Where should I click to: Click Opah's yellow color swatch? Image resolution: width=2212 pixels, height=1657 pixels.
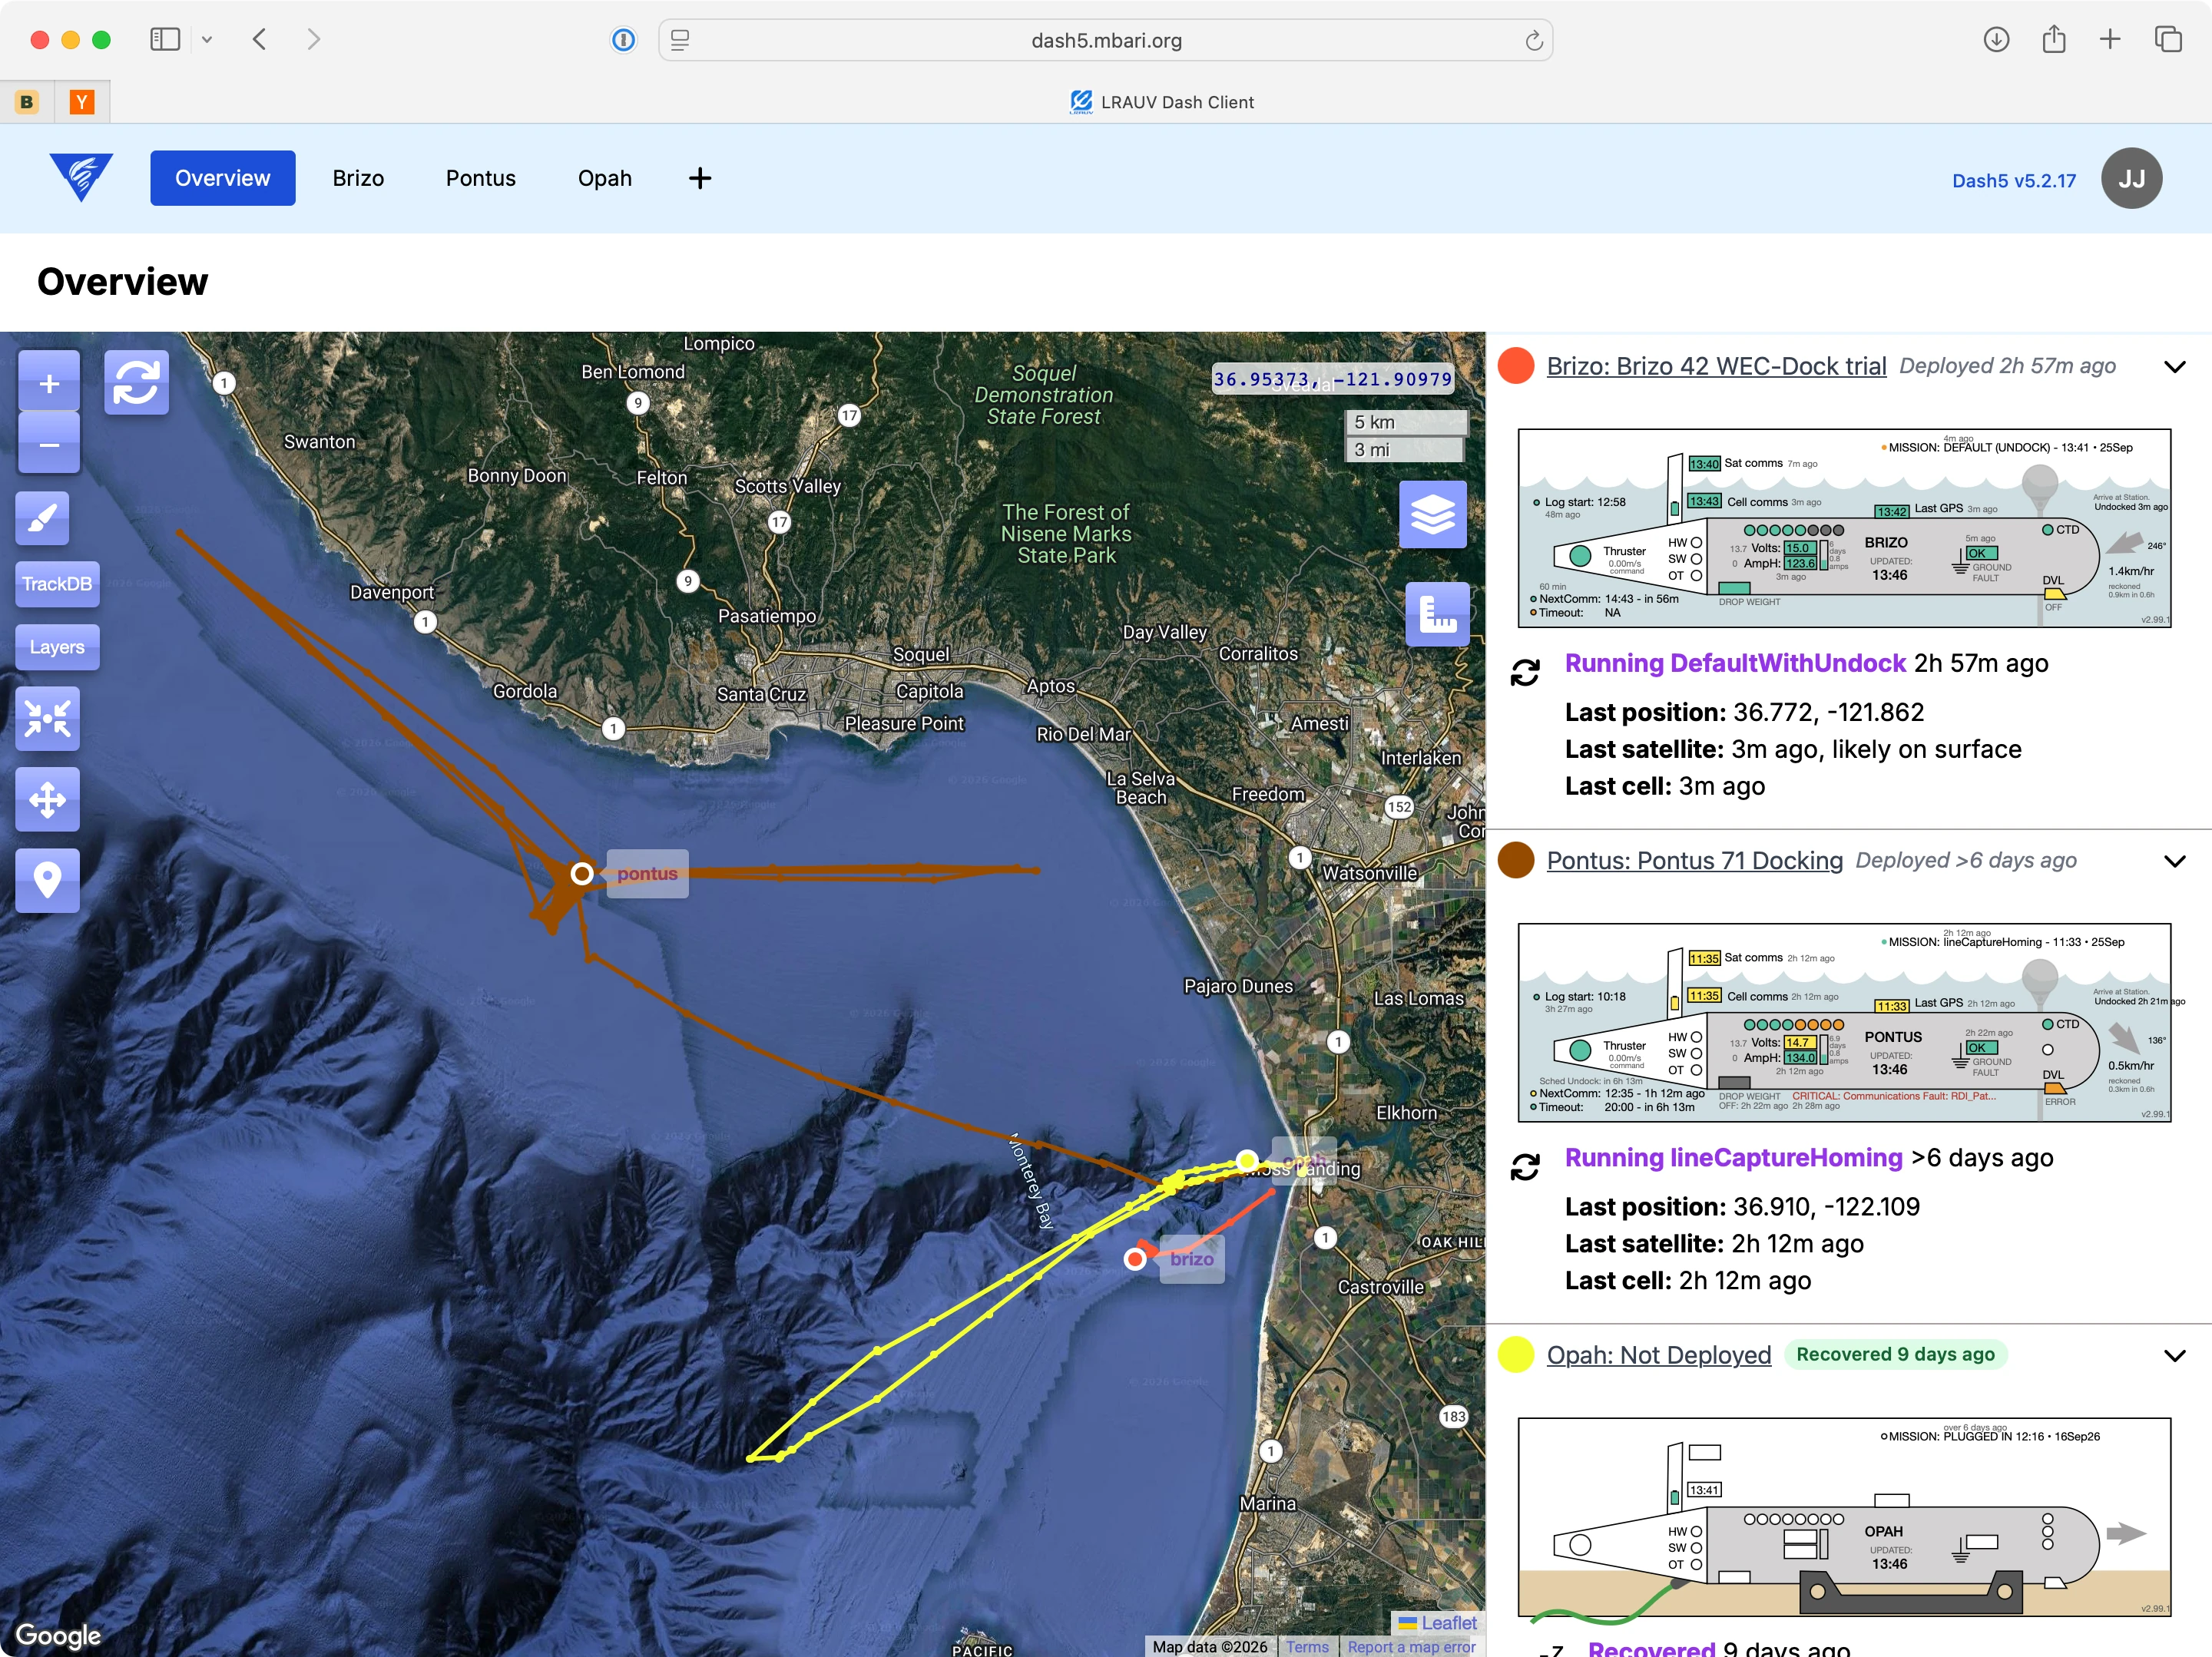click(x=1515, y=1355)
